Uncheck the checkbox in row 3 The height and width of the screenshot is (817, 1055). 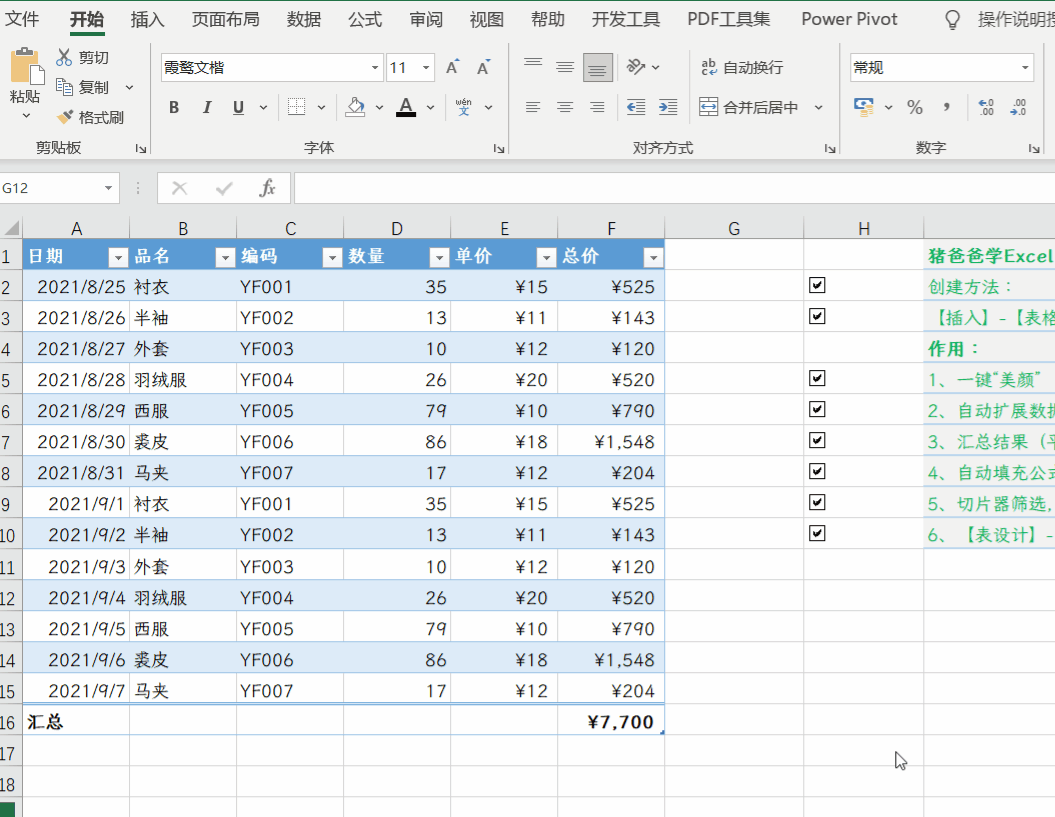(x=817, y=316)
